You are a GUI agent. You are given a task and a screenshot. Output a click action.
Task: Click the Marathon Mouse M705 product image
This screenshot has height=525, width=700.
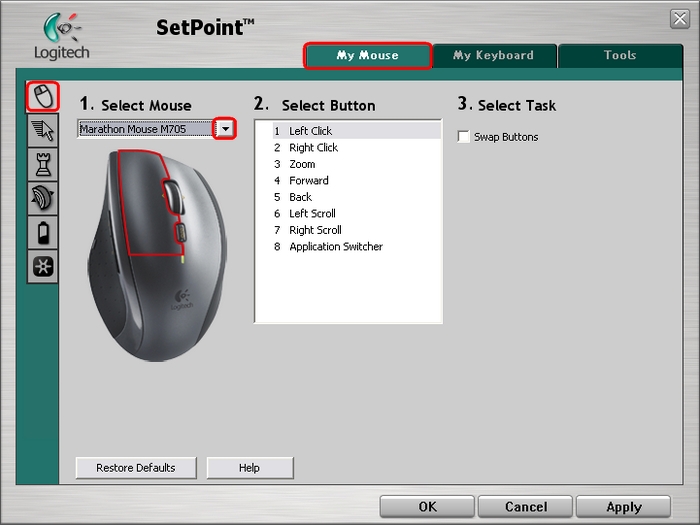[157, 255]
